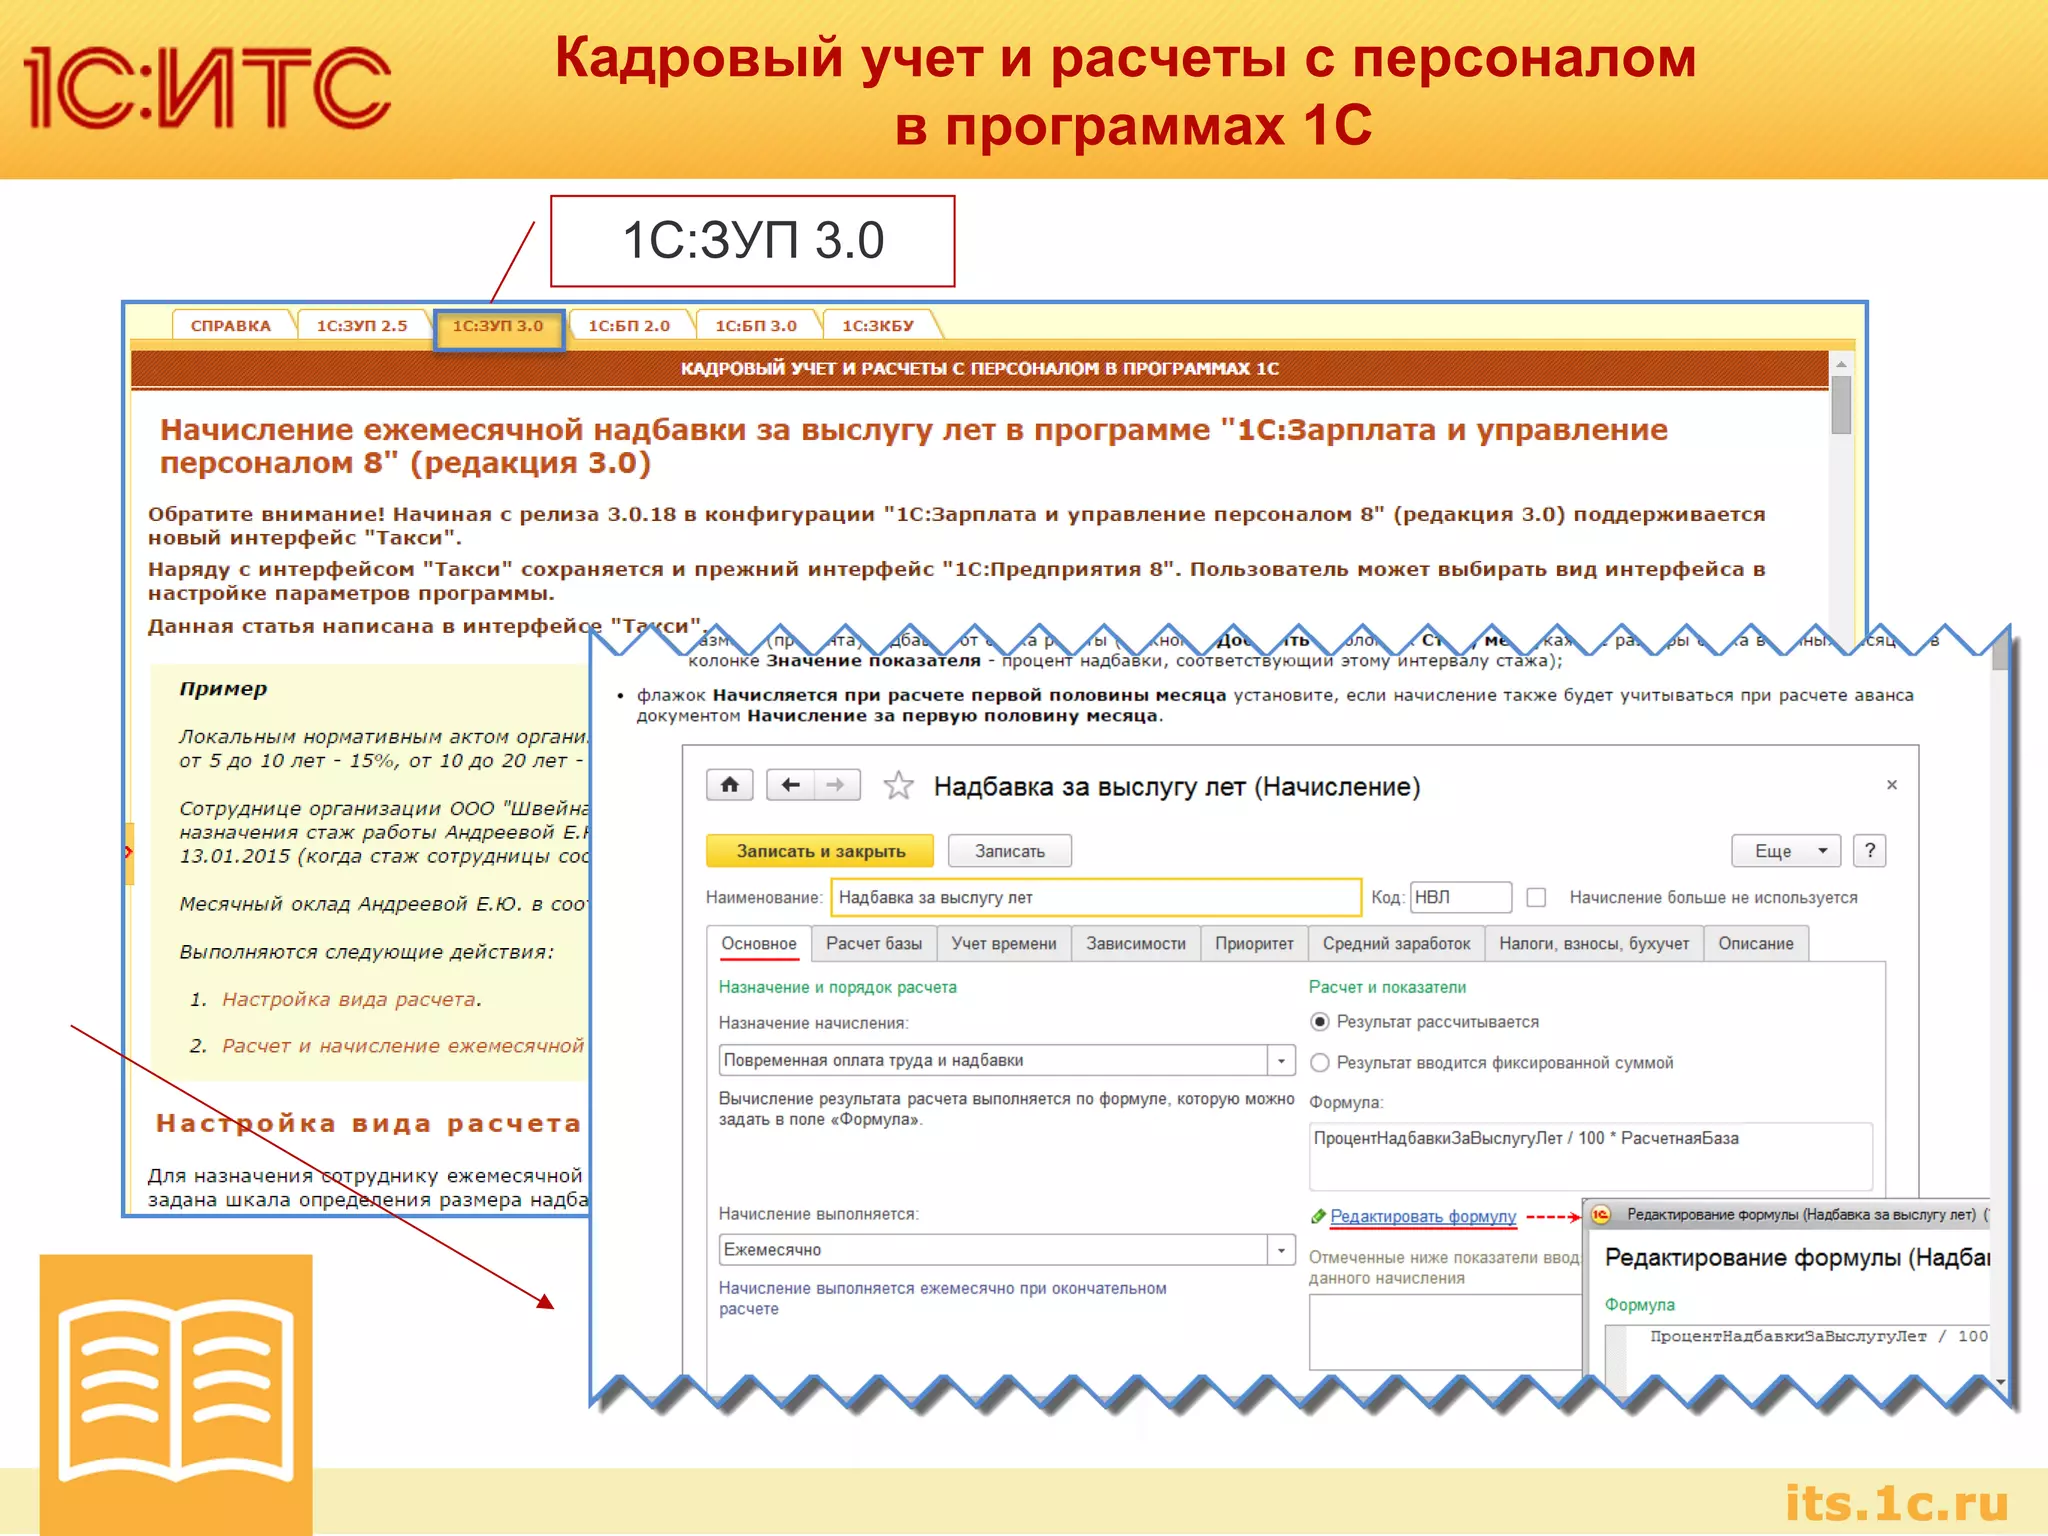This screenshot has width=2048, height=1536.
Task: Click the Записать и закрыть button
Action: [820, 851]
